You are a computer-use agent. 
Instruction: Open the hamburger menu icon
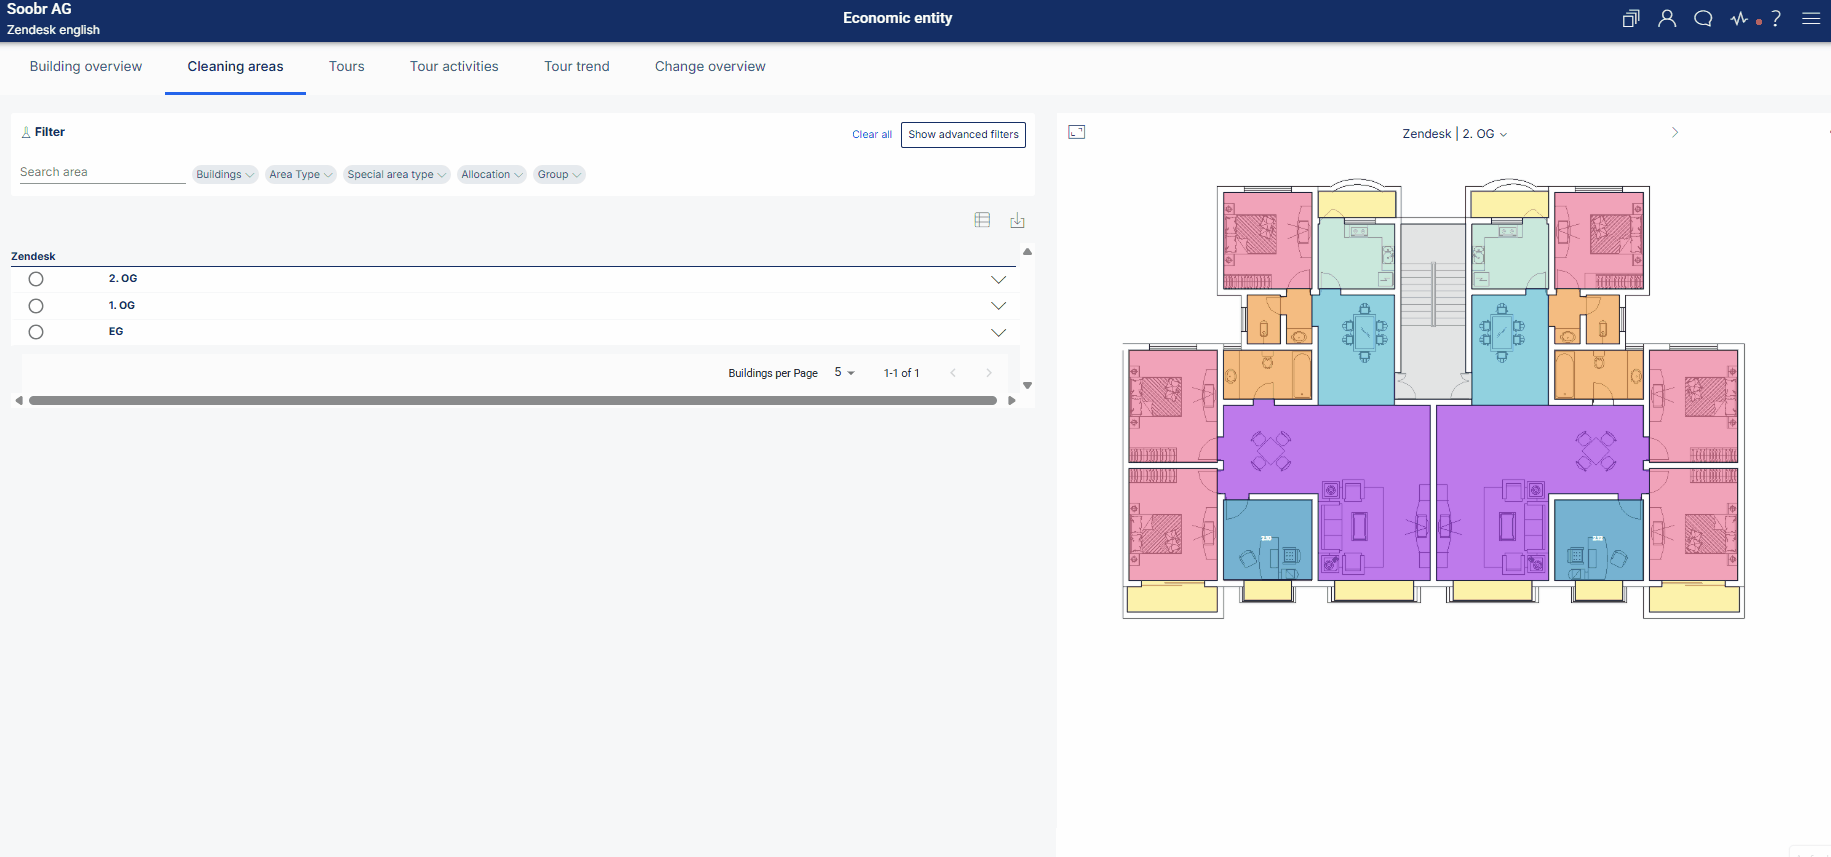[1811, 18]
